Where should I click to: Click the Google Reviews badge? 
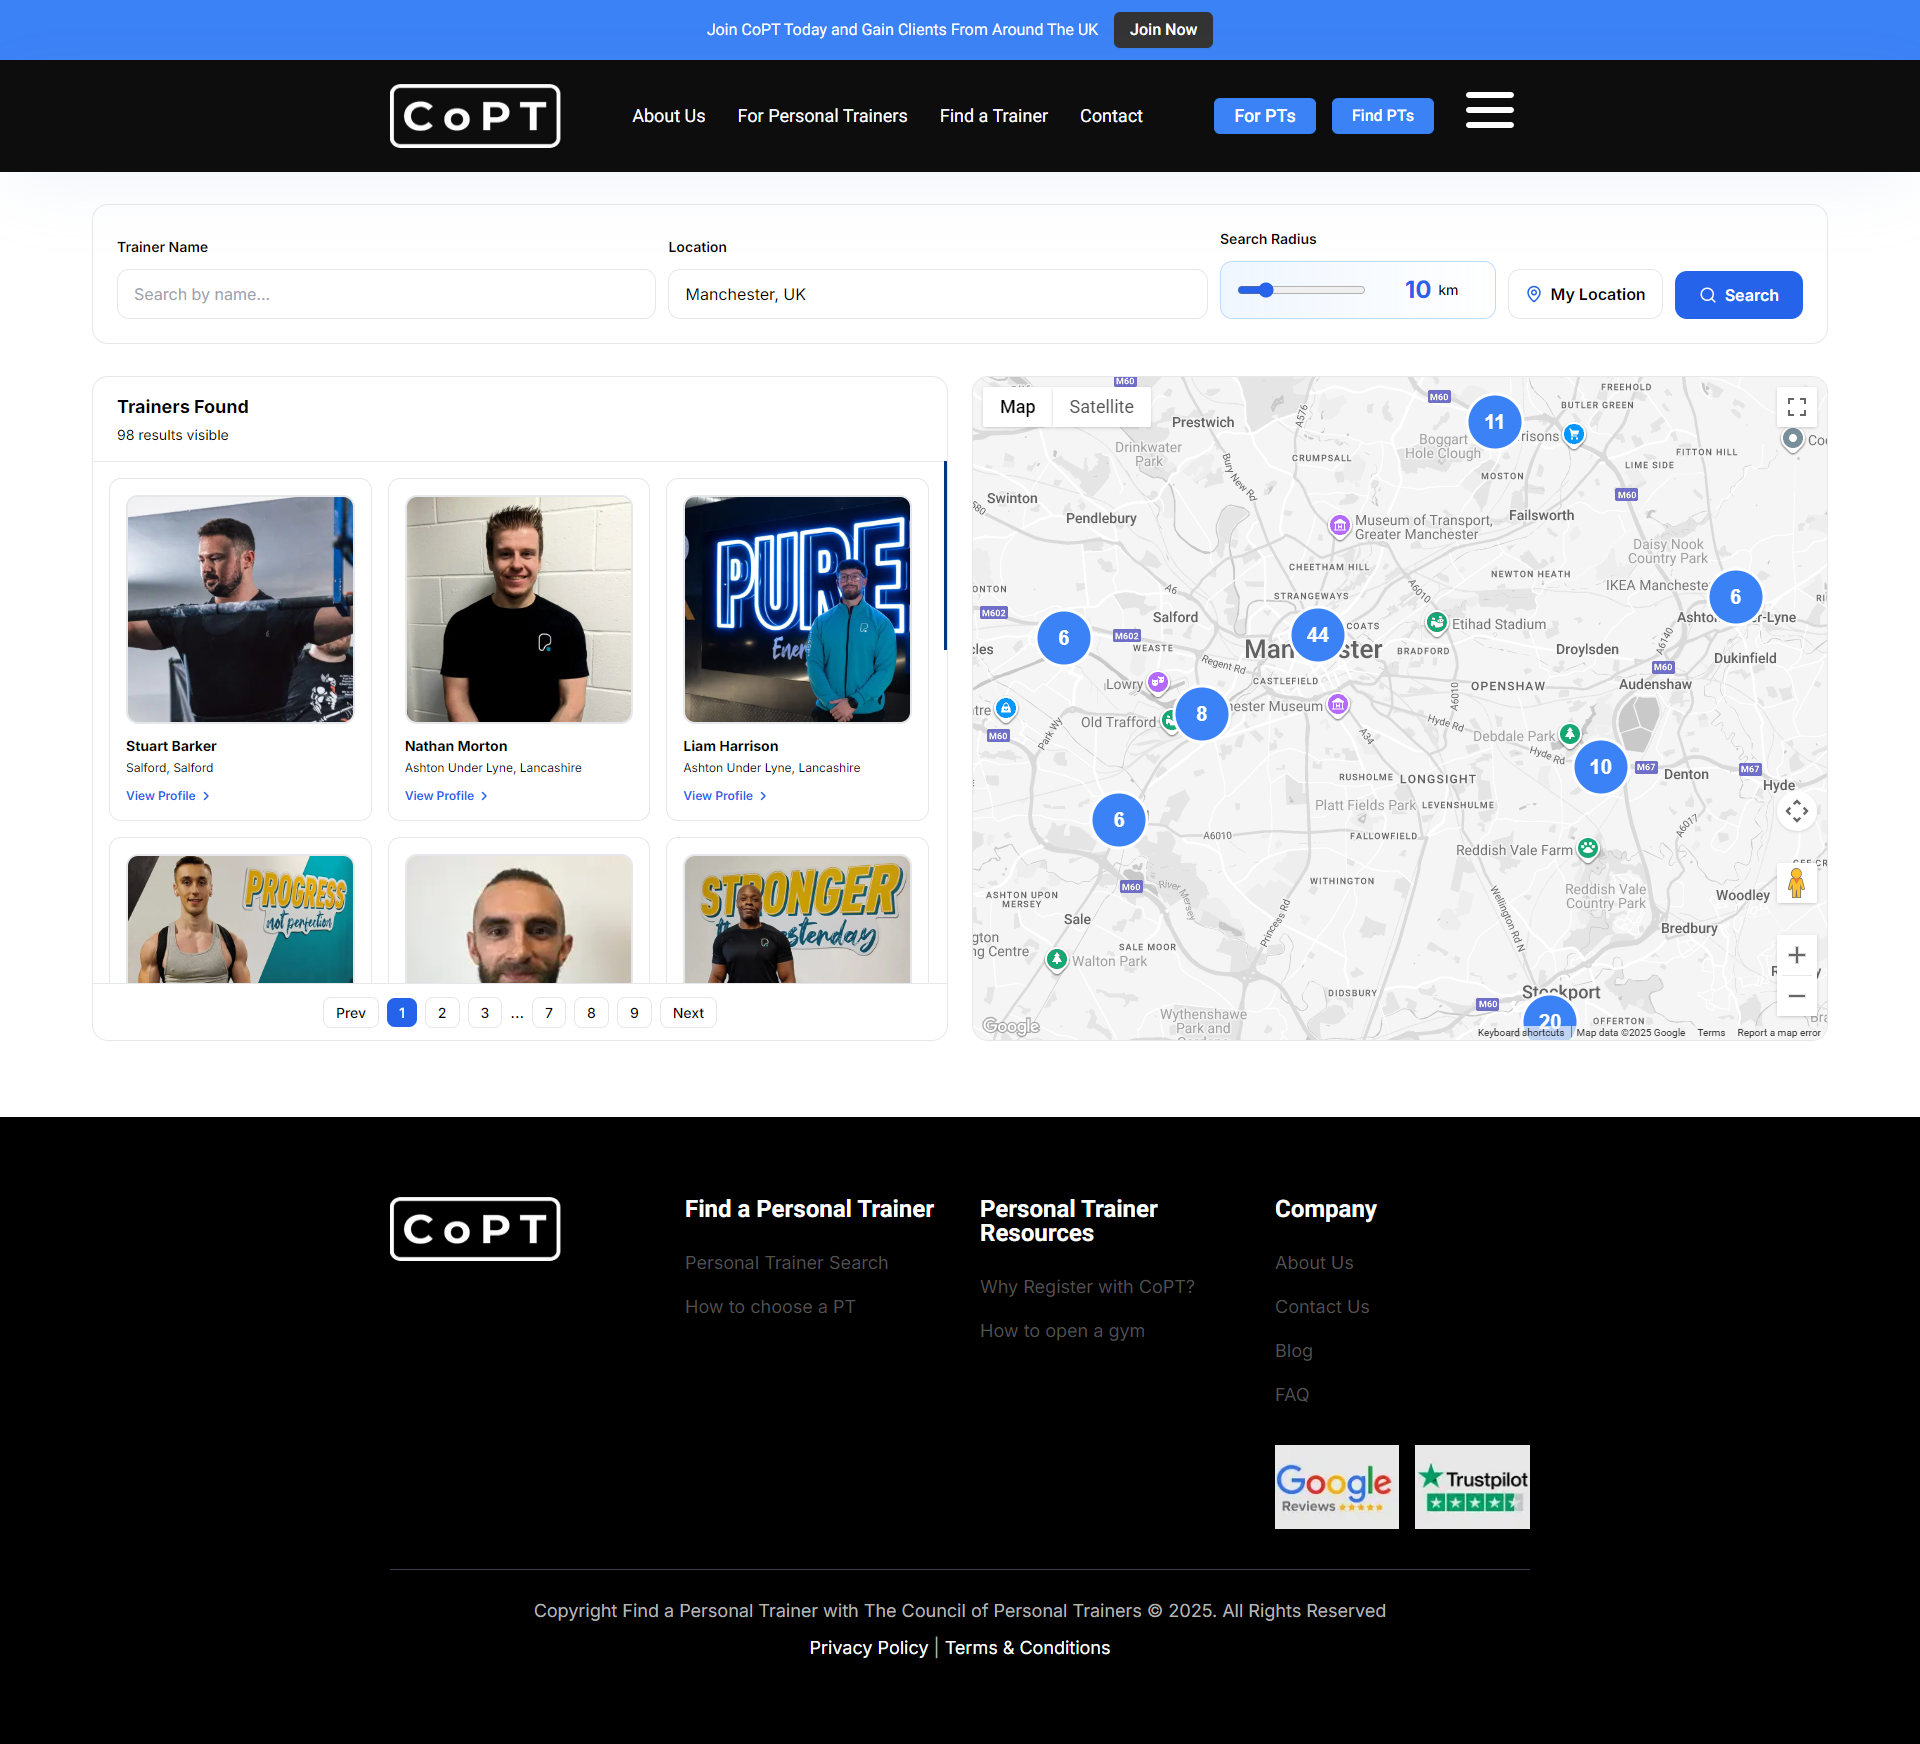pos(1336,1486)
